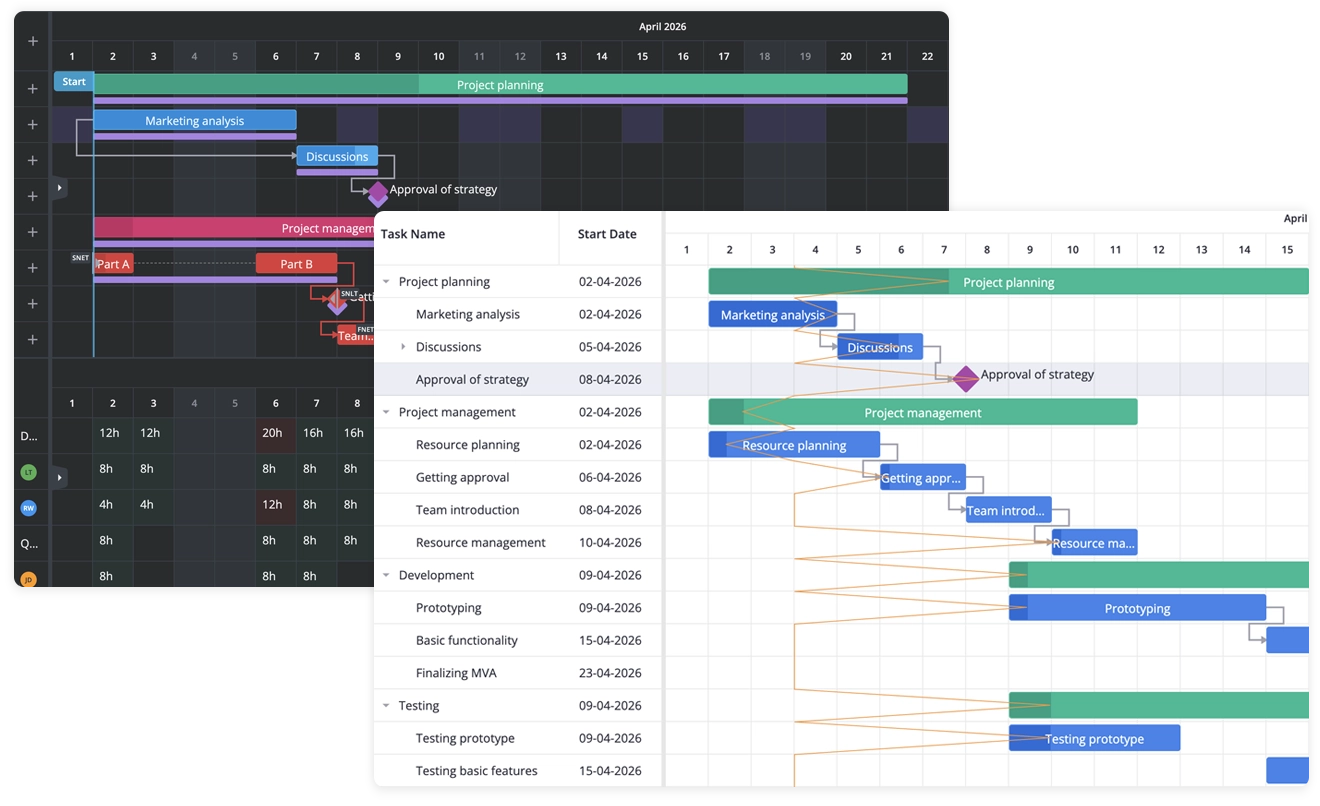Screen dimensions: 1320x806
Task: Click the plus icon in the dark chart's header row
Action: pos(32,41)
